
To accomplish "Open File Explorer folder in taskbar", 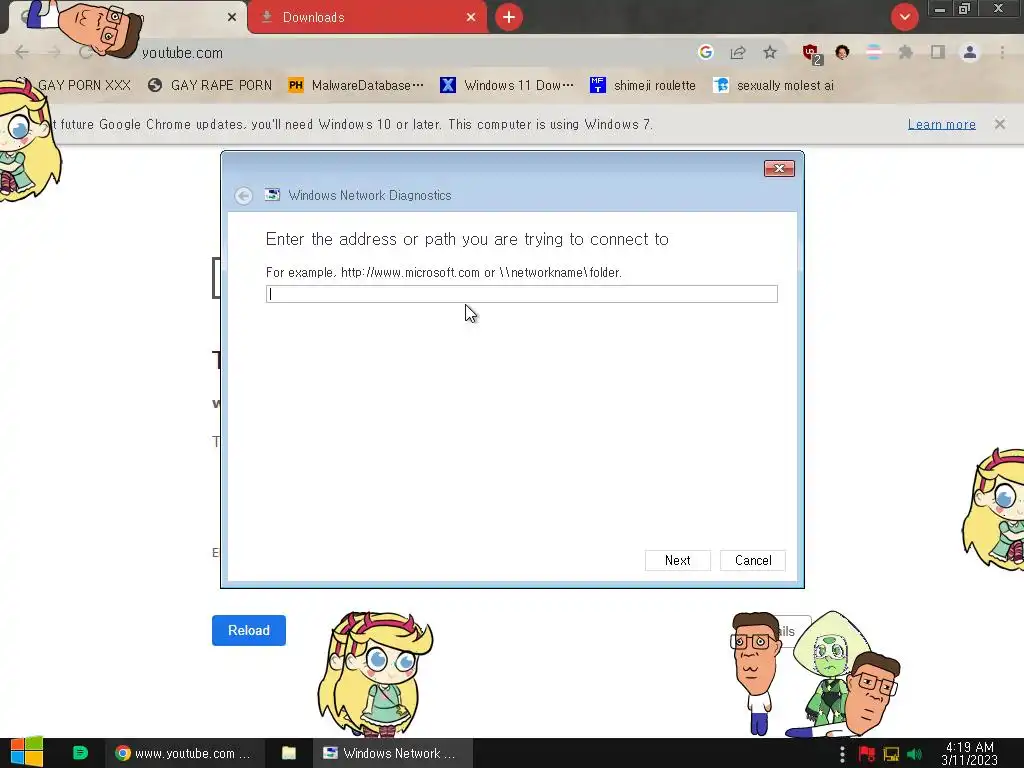I will (289, 754).
